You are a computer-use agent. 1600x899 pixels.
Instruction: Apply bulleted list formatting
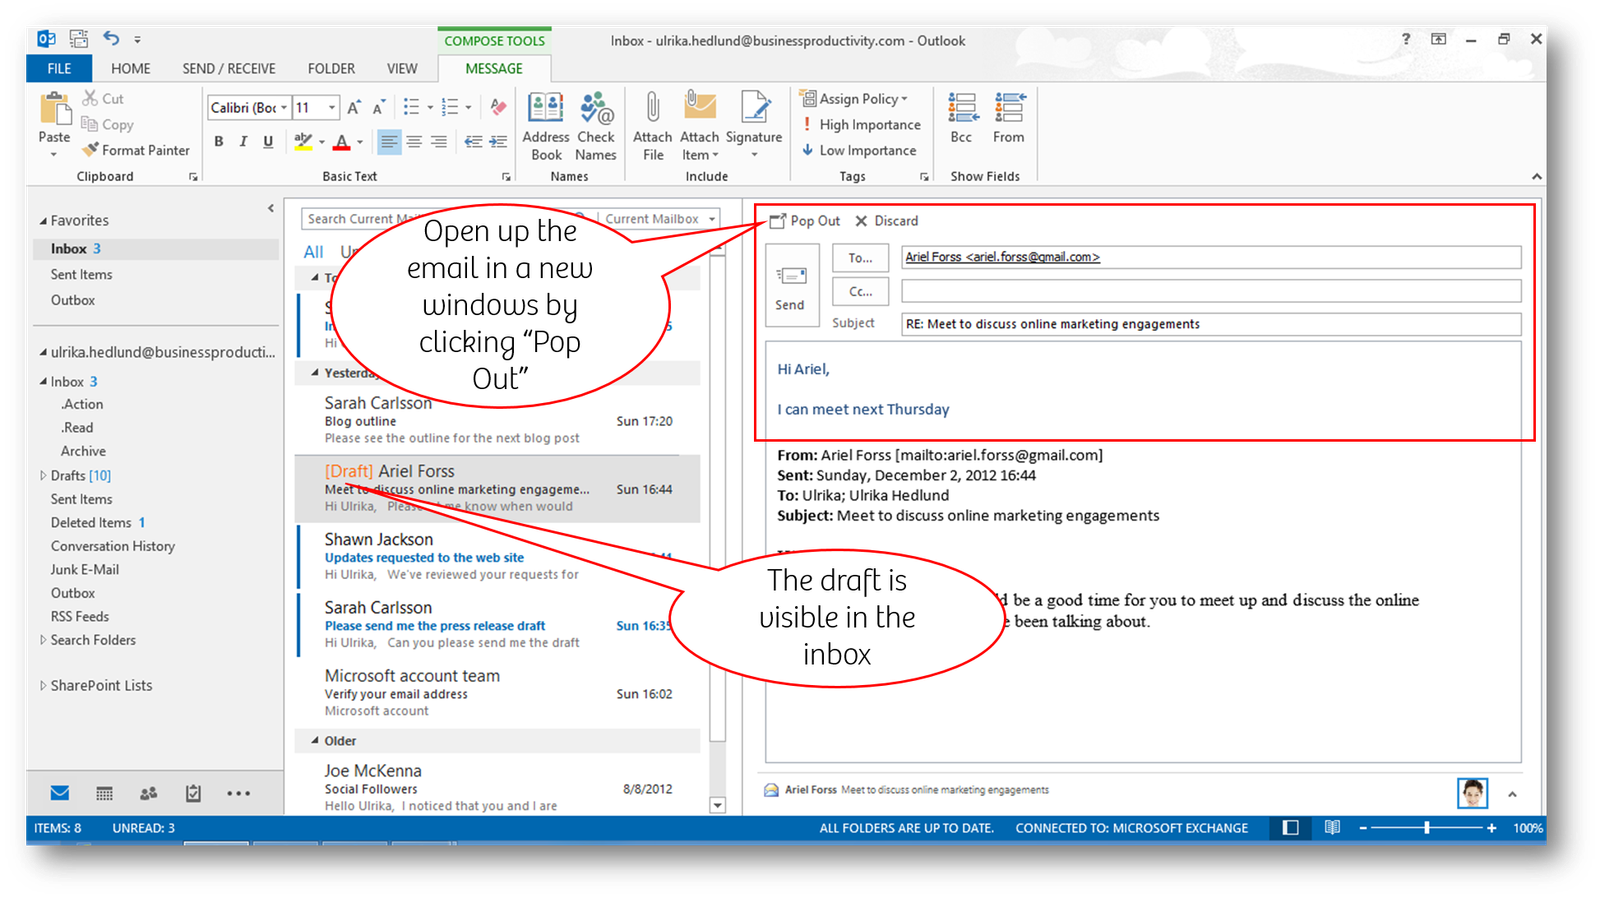[411, 107]
